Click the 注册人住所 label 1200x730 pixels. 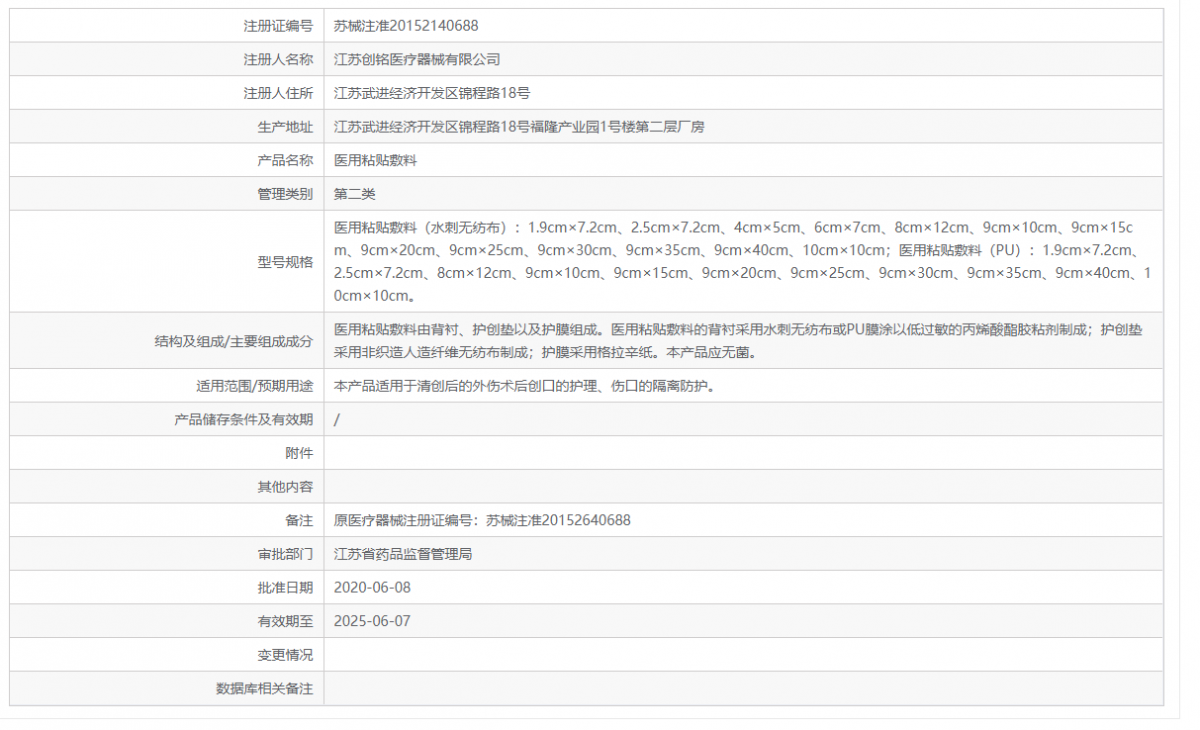278,93
